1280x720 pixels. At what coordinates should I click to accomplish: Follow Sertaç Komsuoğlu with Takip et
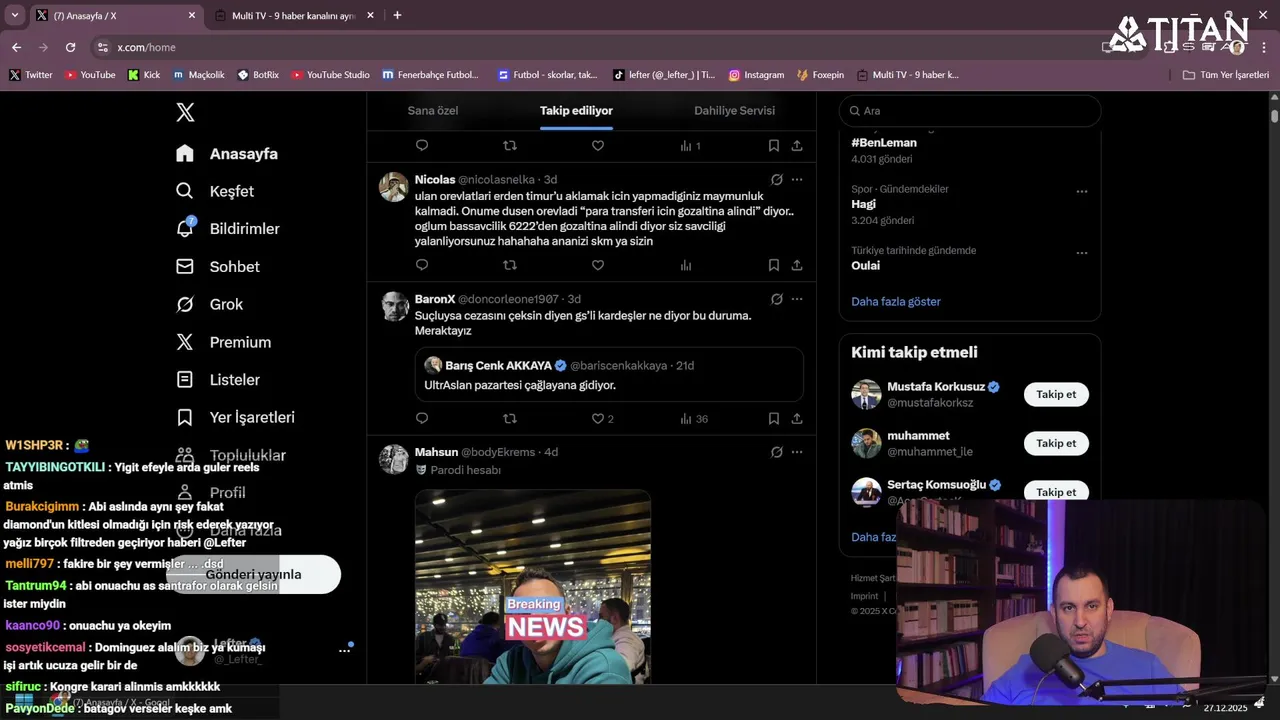point(1056,492)
